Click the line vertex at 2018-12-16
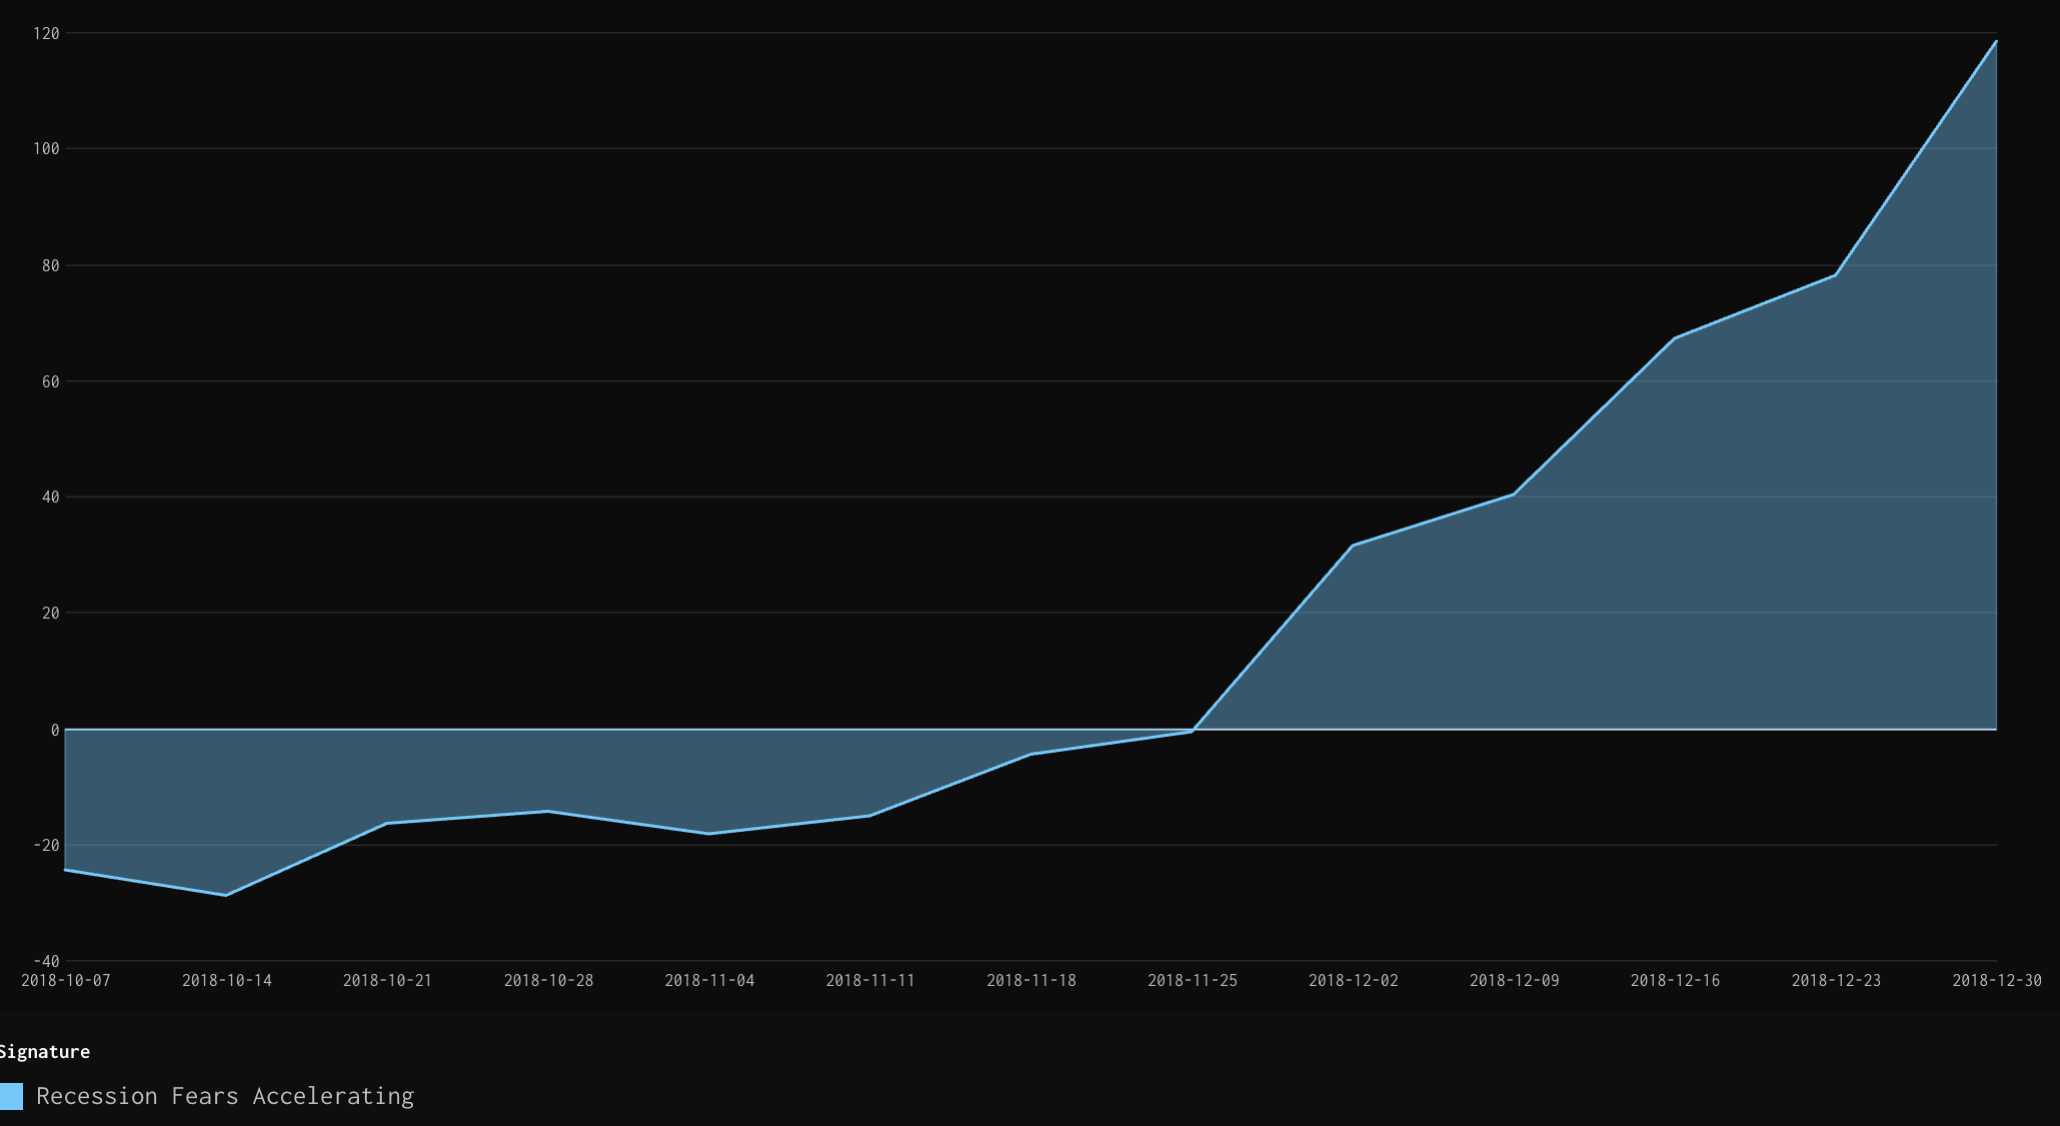 click(1675, 338)
